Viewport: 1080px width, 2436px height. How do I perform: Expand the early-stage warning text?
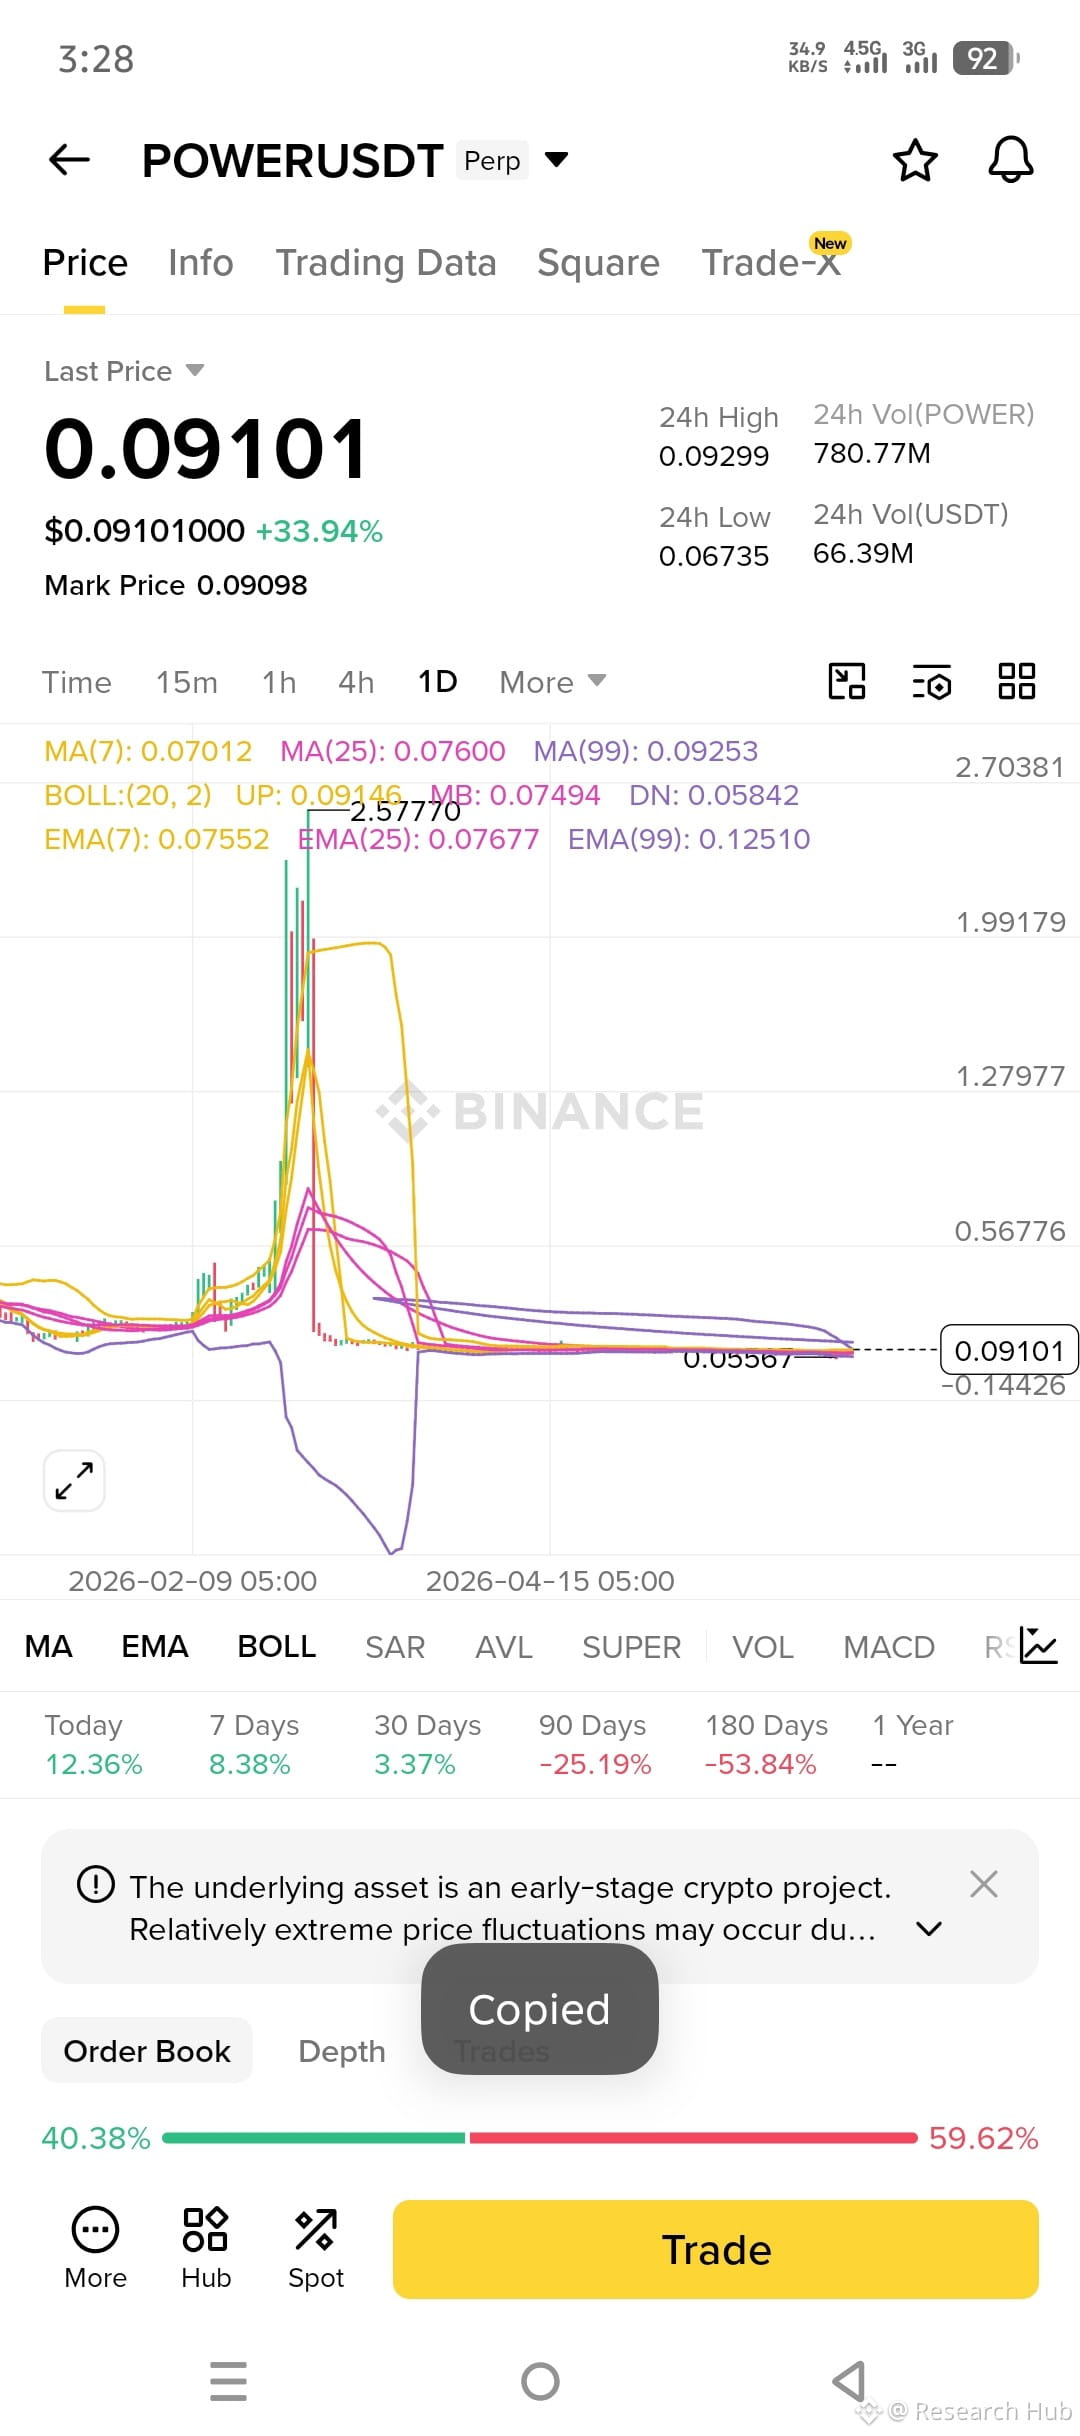click(x=929, y=1929)
